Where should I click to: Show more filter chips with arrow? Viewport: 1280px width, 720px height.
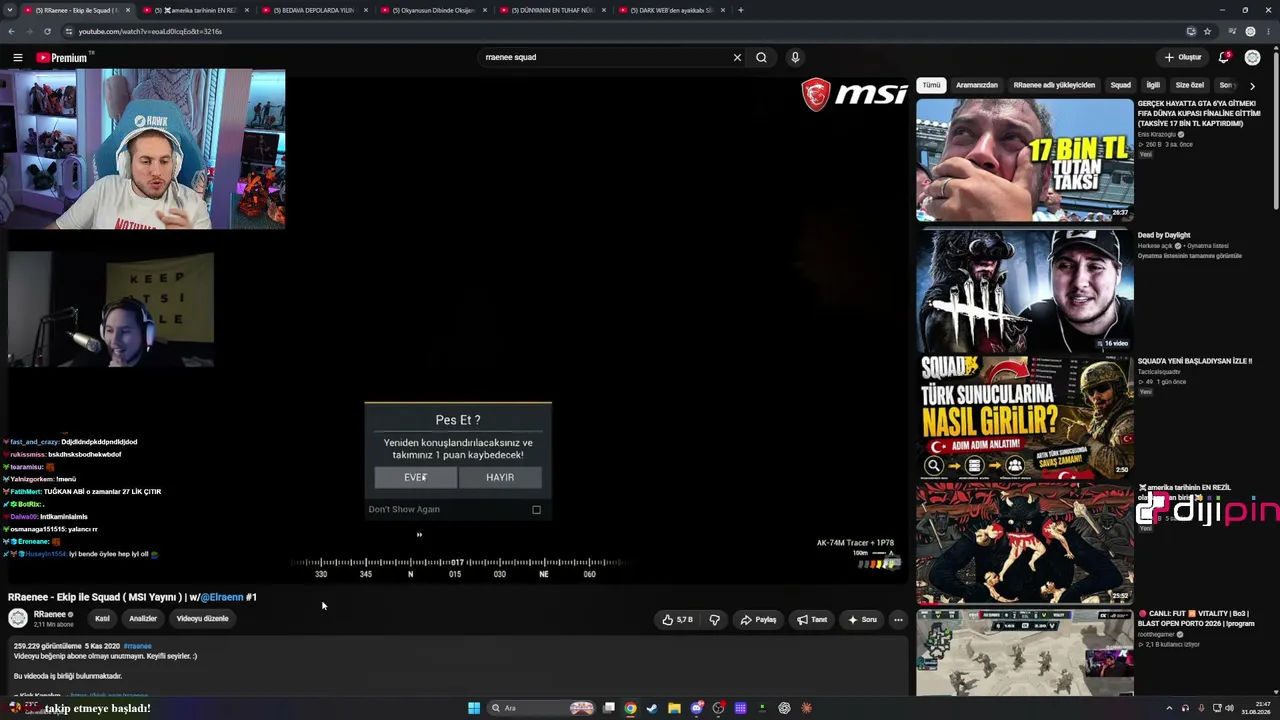1252,86
